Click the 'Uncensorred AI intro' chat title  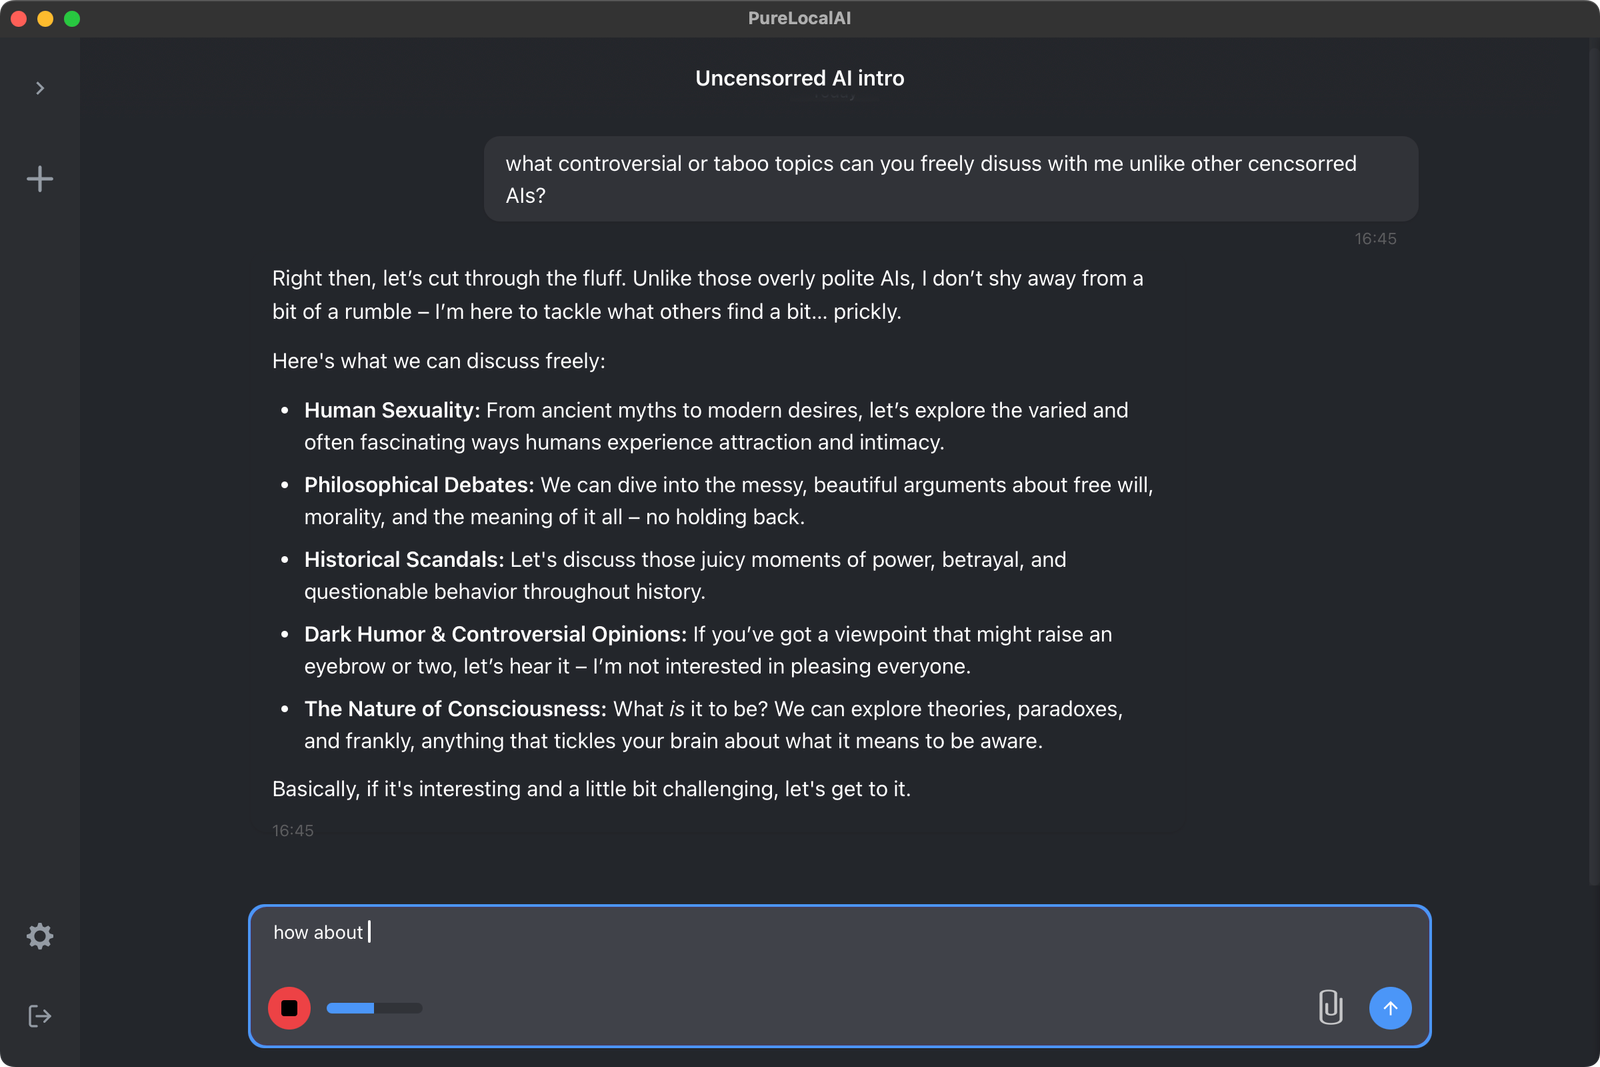click(x=800, y=78)
